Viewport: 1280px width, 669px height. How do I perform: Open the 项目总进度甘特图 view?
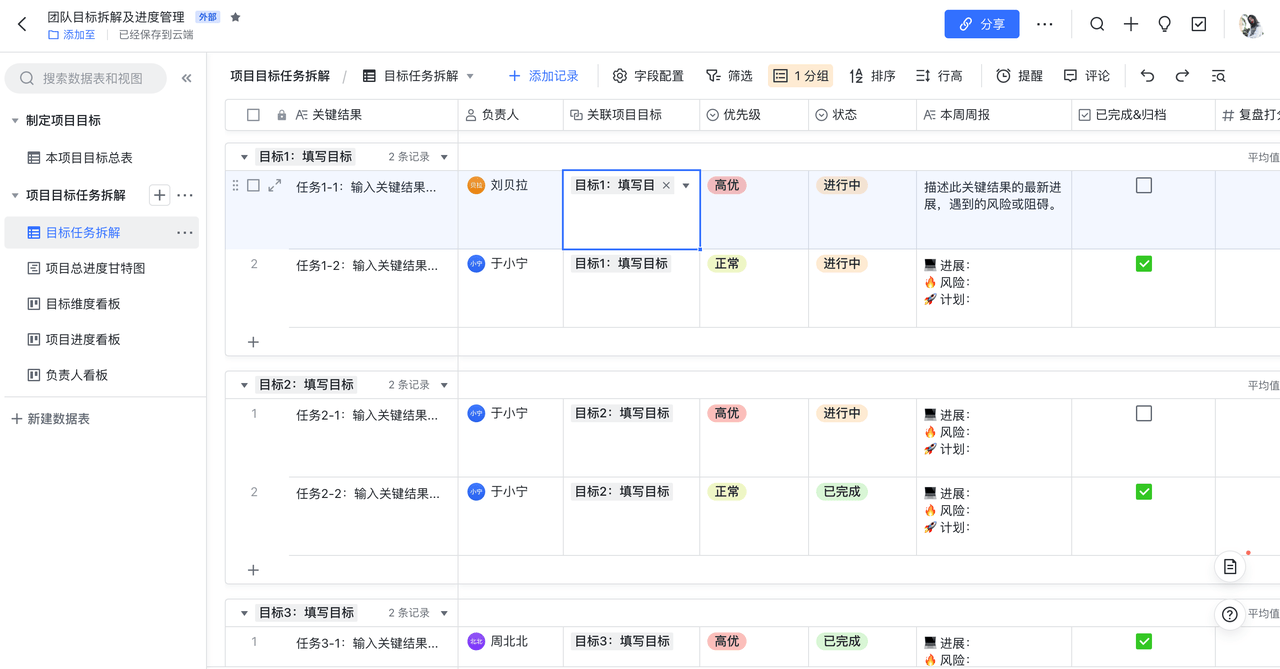(95, 268)
